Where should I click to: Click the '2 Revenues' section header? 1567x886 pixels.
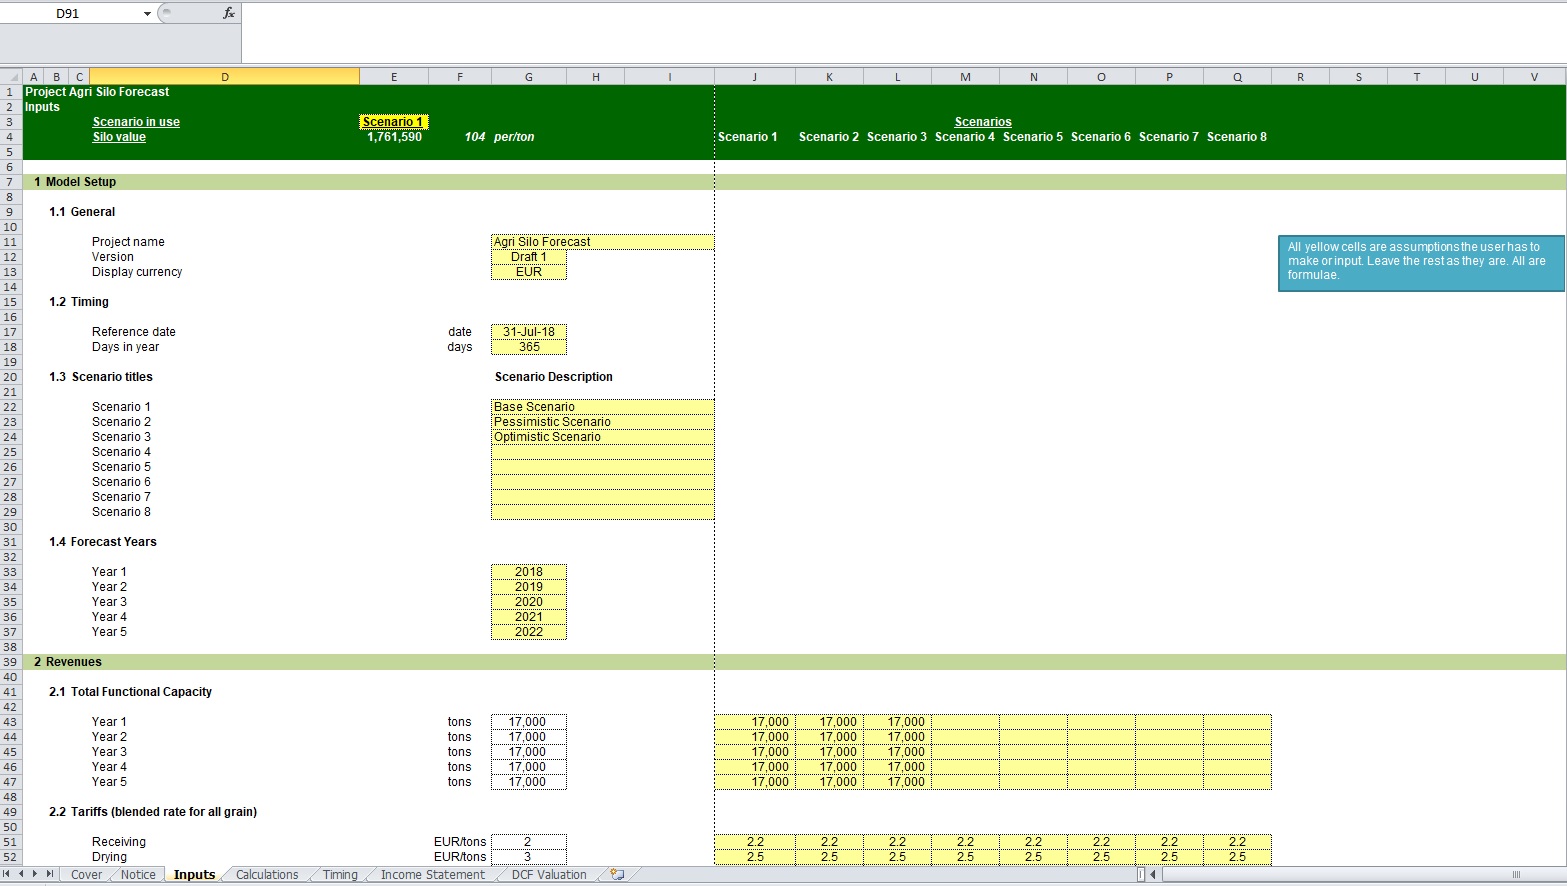pos(68,662)
